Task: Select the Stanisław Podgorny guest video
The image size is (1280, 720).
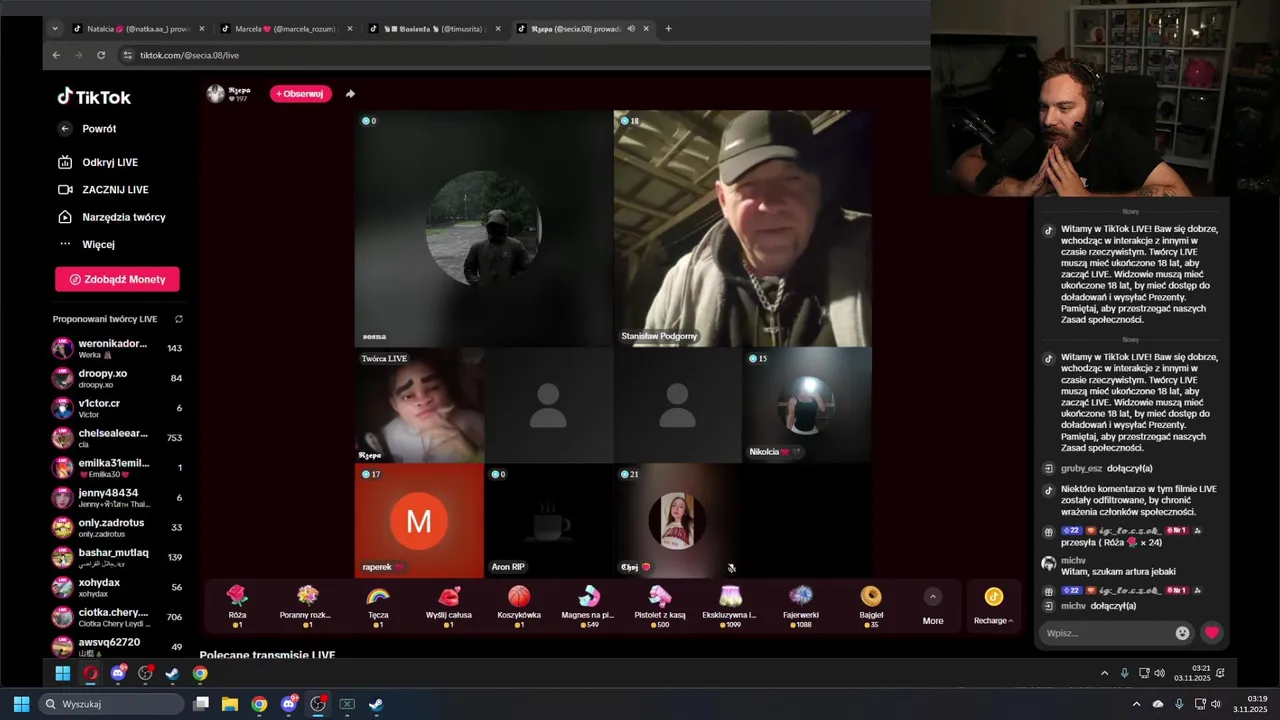Action: point(742,228)
